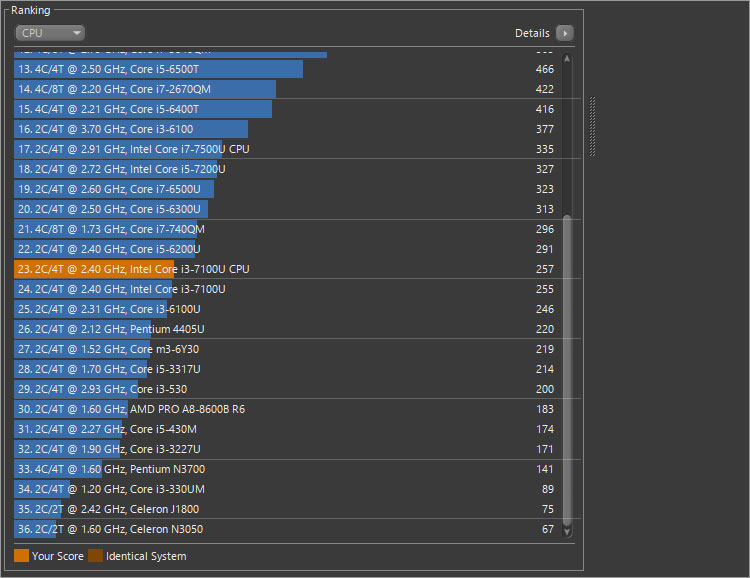750x578 pixels.
Task: Click the ranking list scrollbar thumb
Action: coord(567,370)
